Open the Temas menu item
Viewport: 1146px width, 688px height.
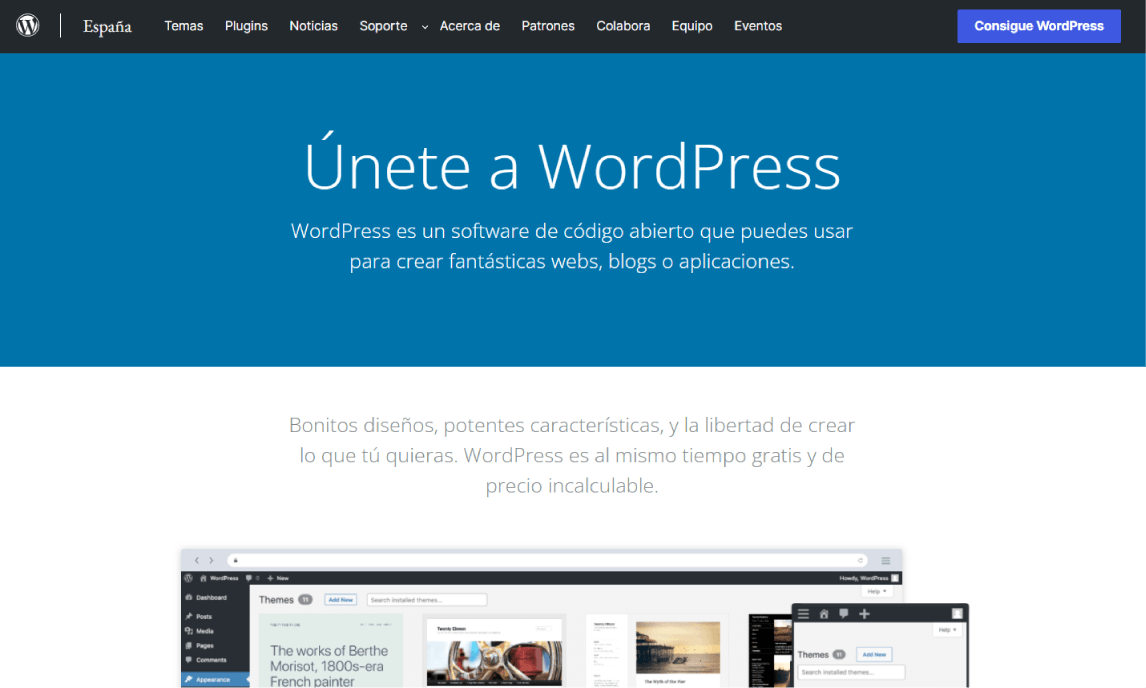click(x=183, y=26)
